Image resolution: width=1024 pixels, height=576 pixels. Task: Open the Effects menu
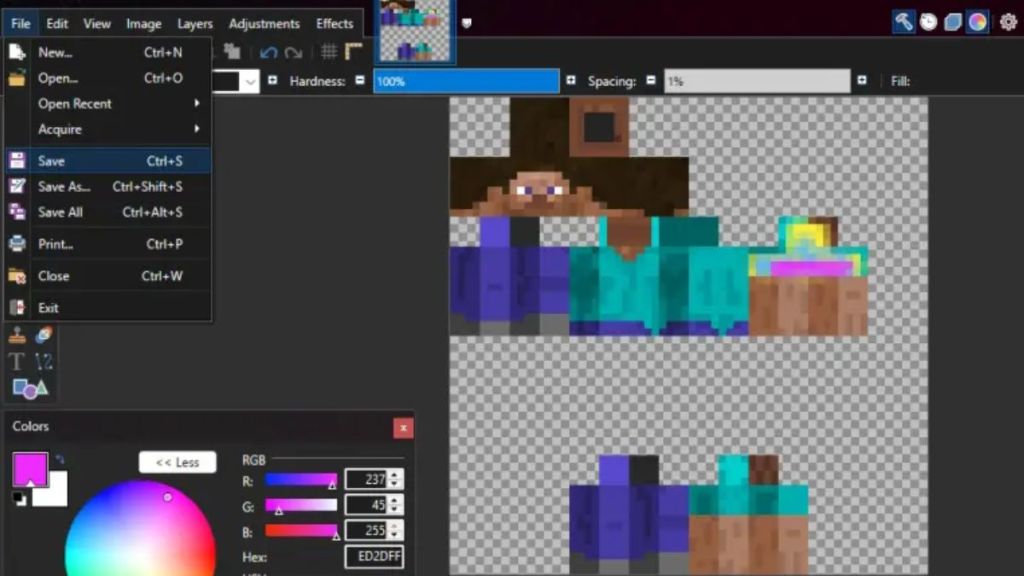[334, 24]
